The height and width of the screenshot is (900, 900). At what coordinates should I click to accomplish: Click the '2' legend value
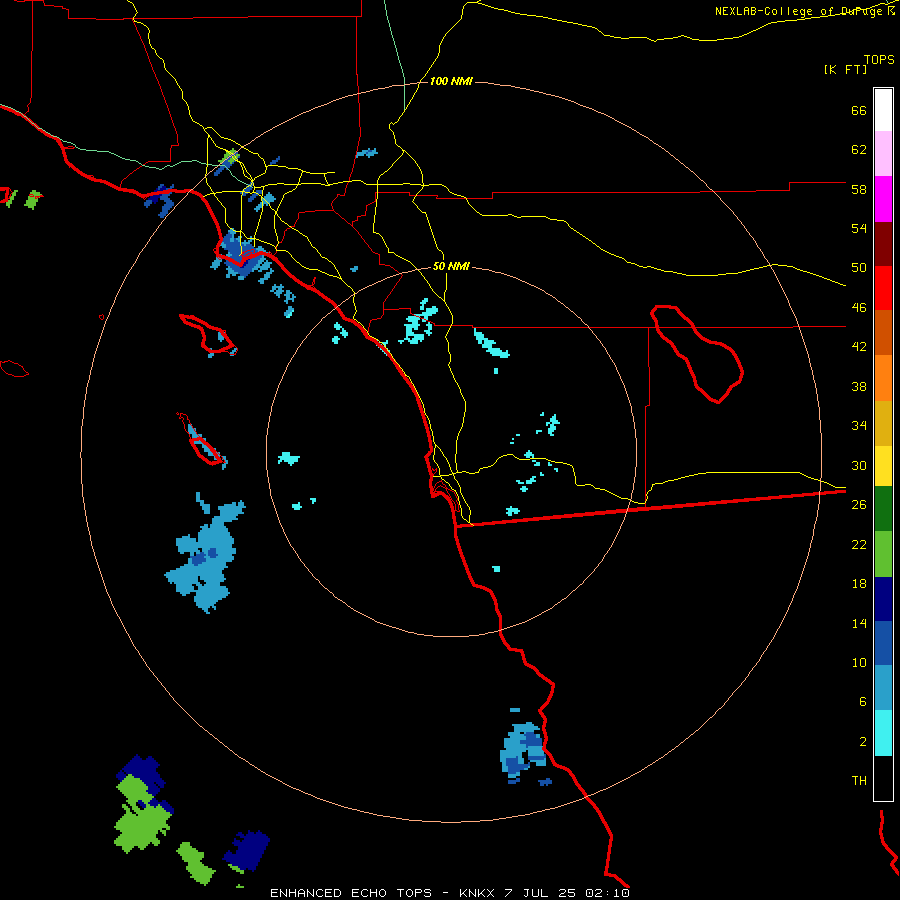point(863,742)
